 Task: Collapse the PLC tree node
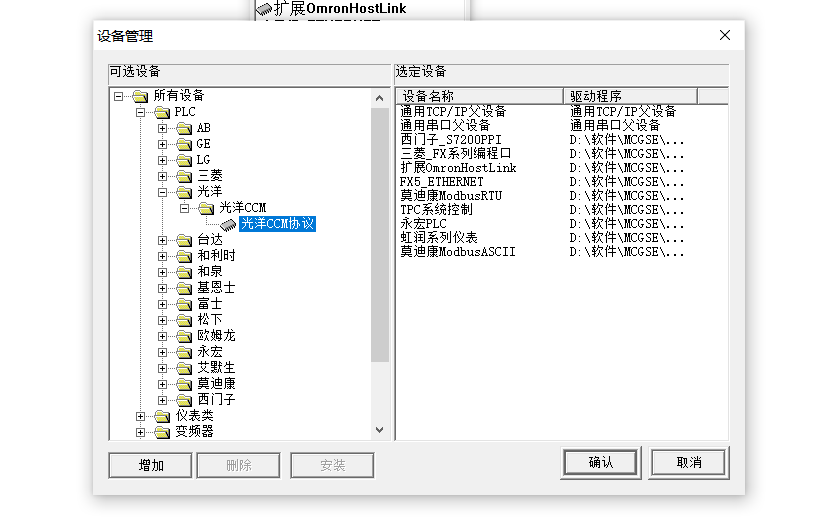(141, 112)
